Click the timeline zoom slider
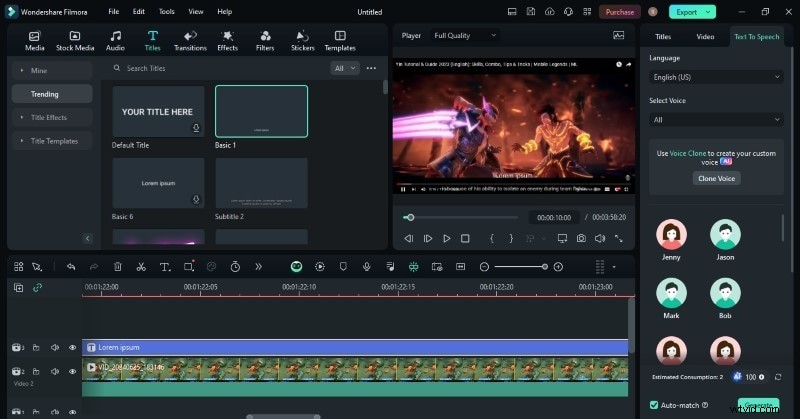 coord(520,267)
